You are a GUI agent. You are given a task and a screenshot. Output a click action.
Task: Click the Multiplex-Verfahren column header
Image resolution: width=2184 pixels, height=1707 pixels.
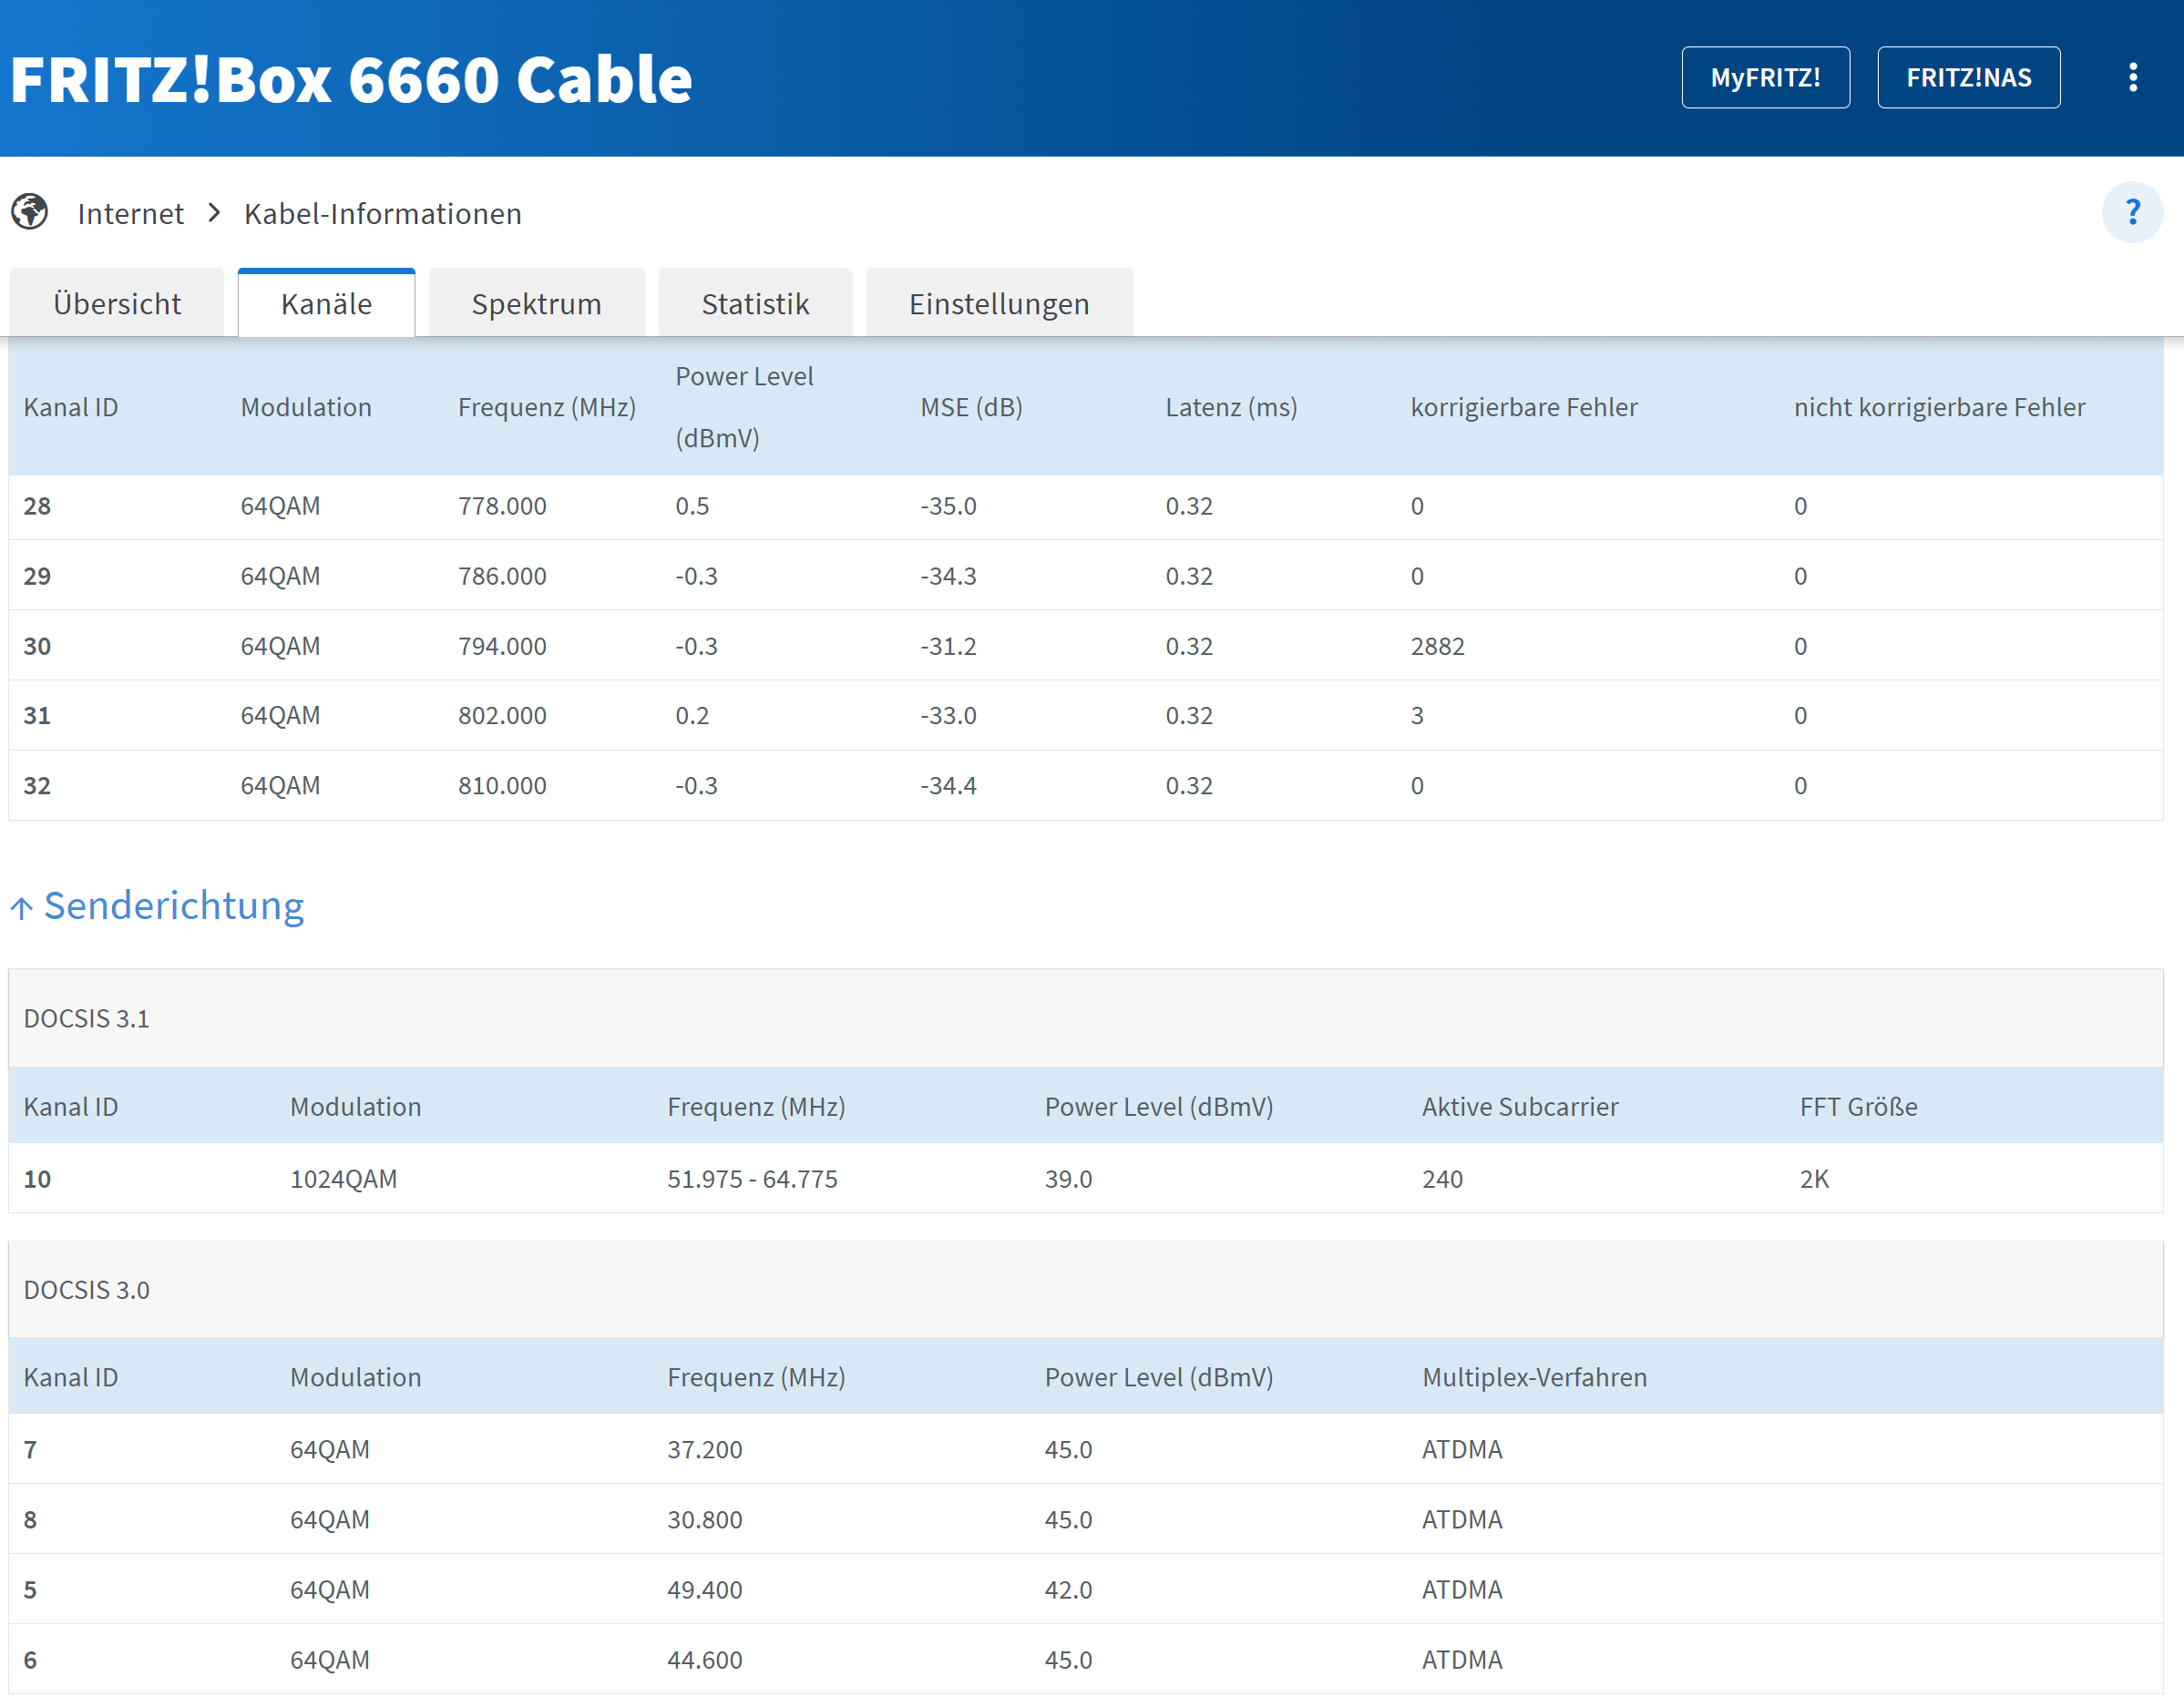[1534, 1377]
